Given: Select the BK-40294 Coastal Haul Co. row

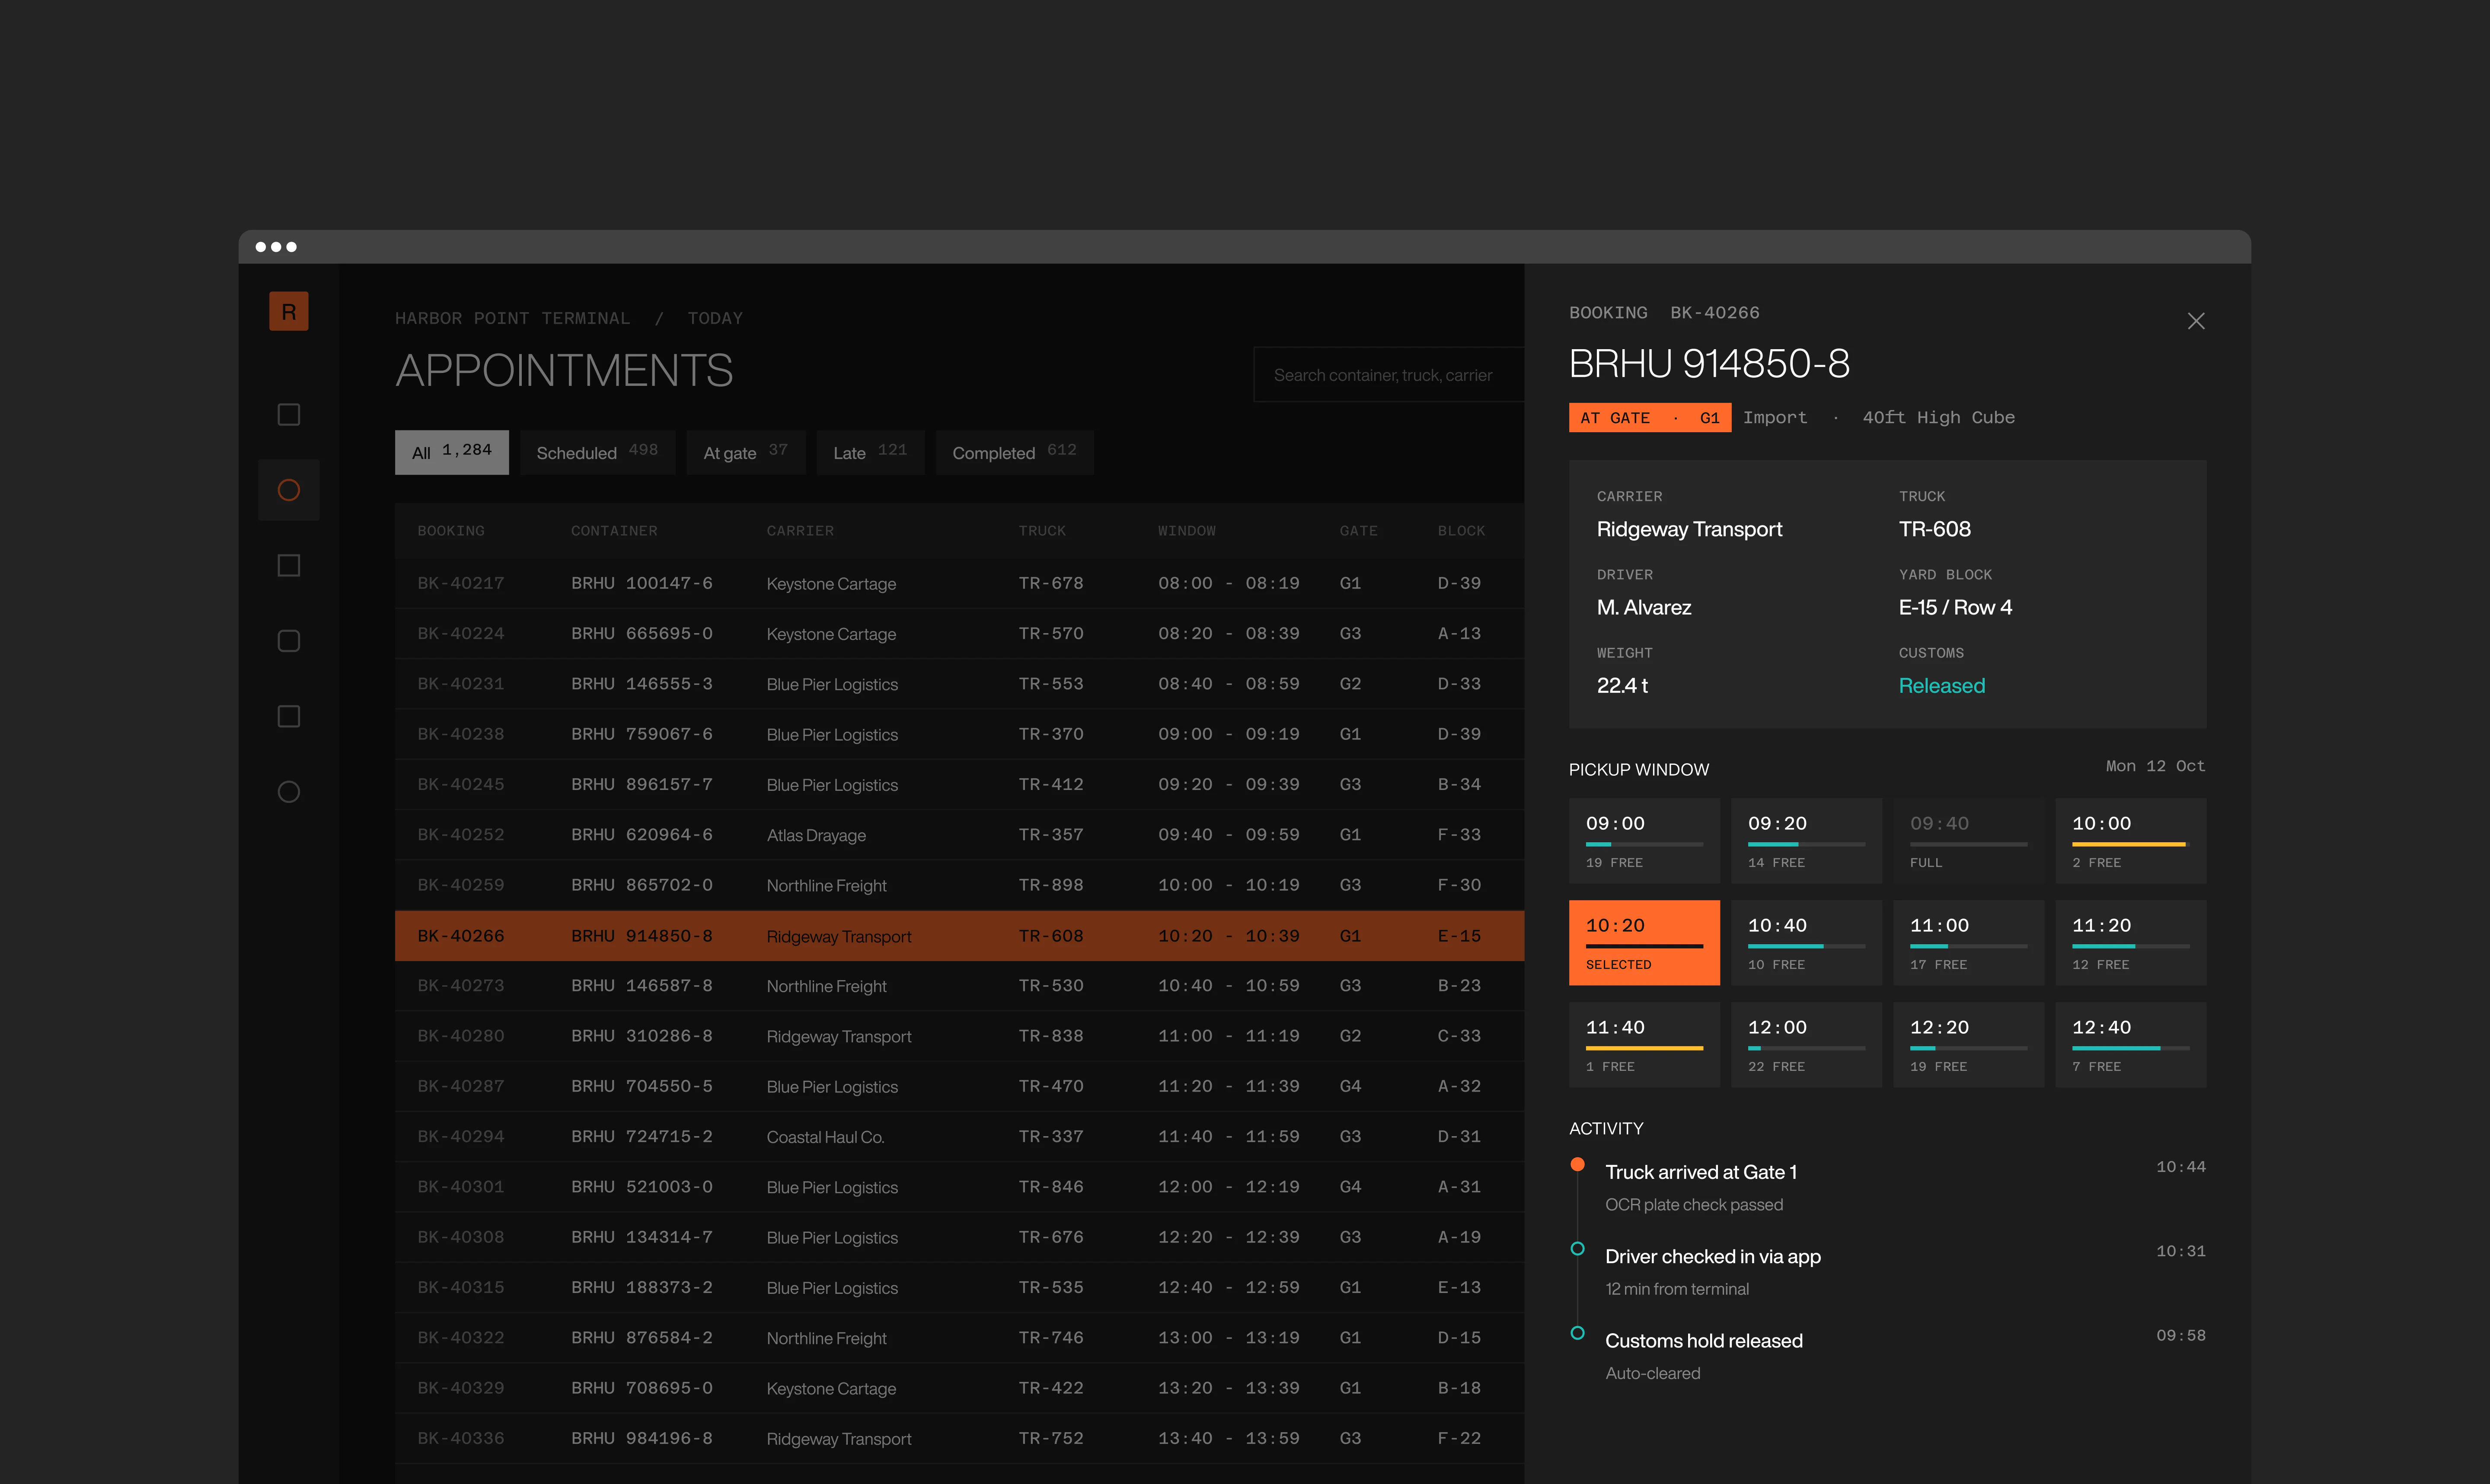Looking at the screenshot, I should [959, 1136].
